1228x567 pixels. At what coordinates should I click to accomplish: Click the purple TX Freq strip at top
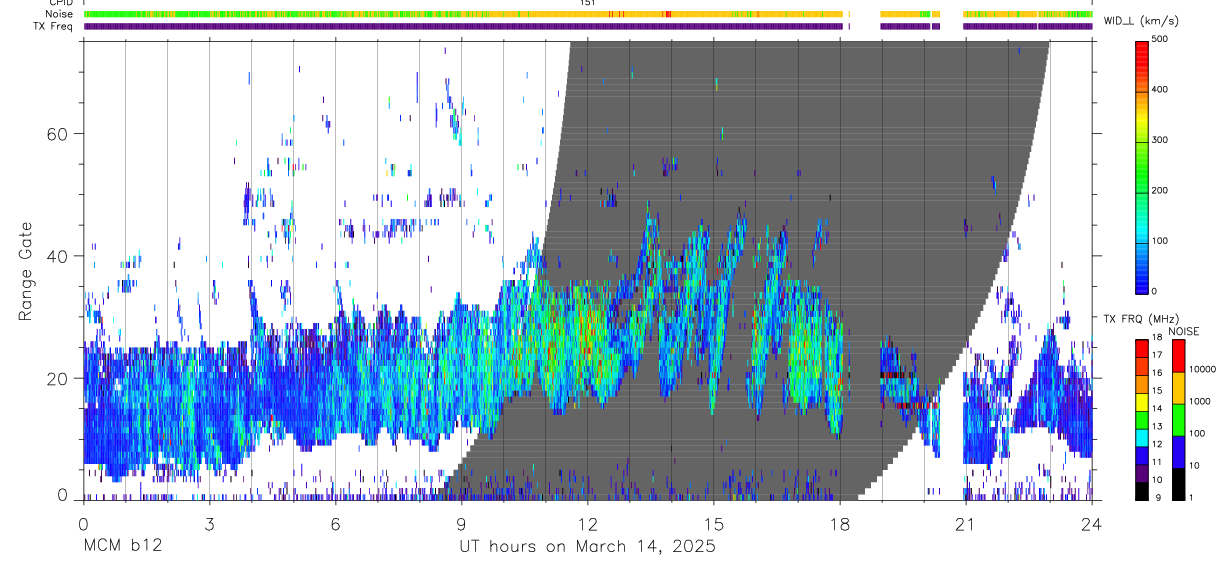point(588,27)
